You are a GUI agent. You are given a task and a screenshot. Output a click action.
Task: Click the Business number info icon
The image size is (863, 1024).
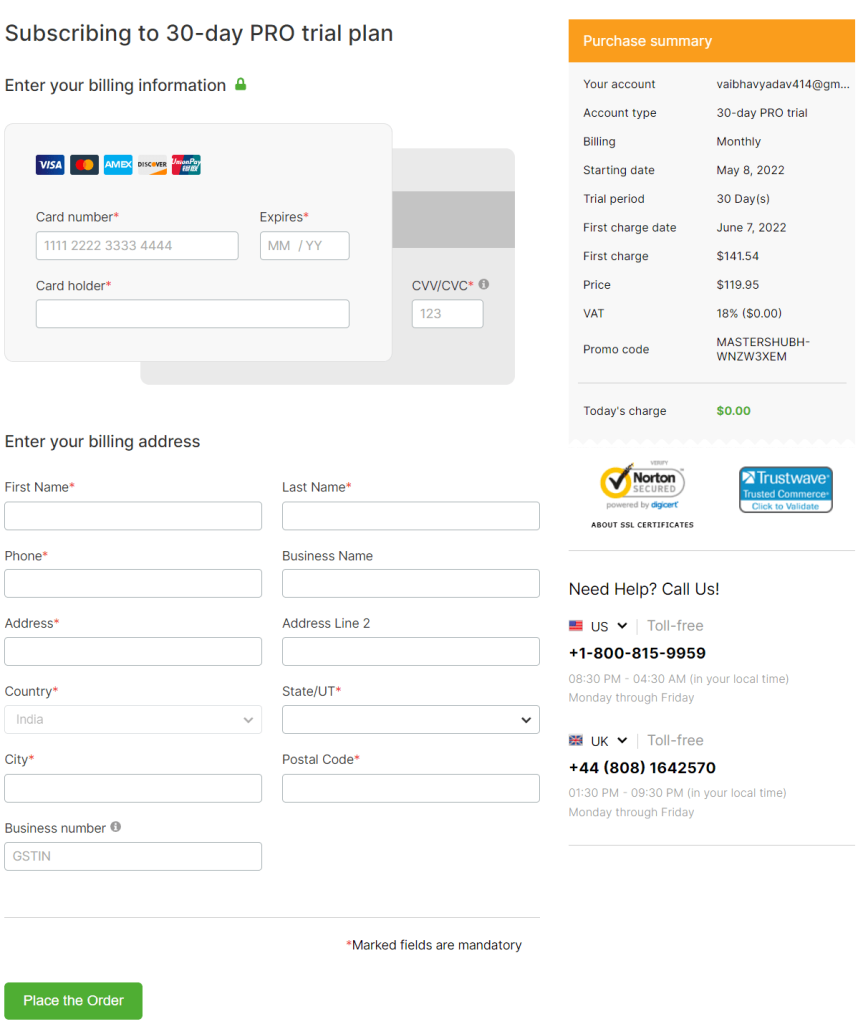coord(116,827)
